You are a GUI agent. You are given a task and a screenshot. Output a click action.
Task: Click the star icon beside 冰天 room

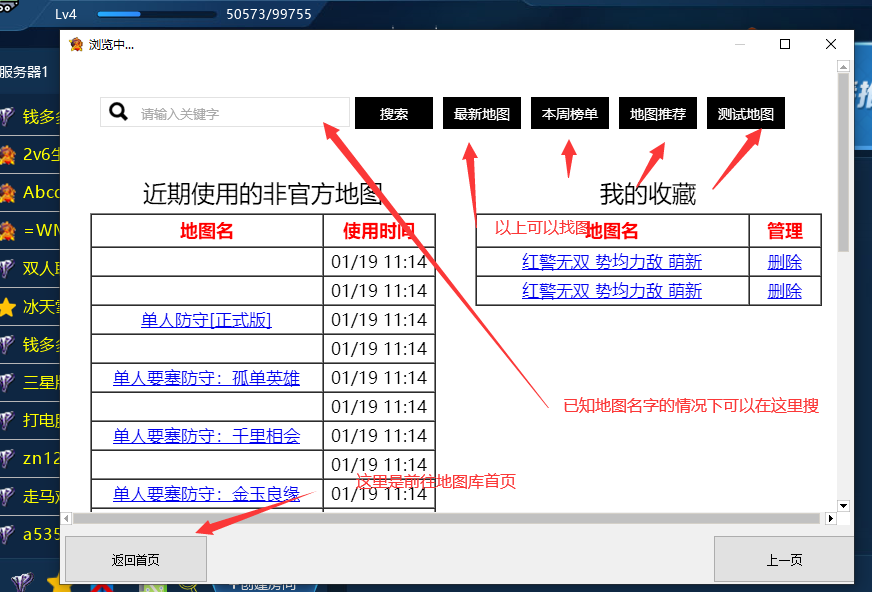(7, 306)
